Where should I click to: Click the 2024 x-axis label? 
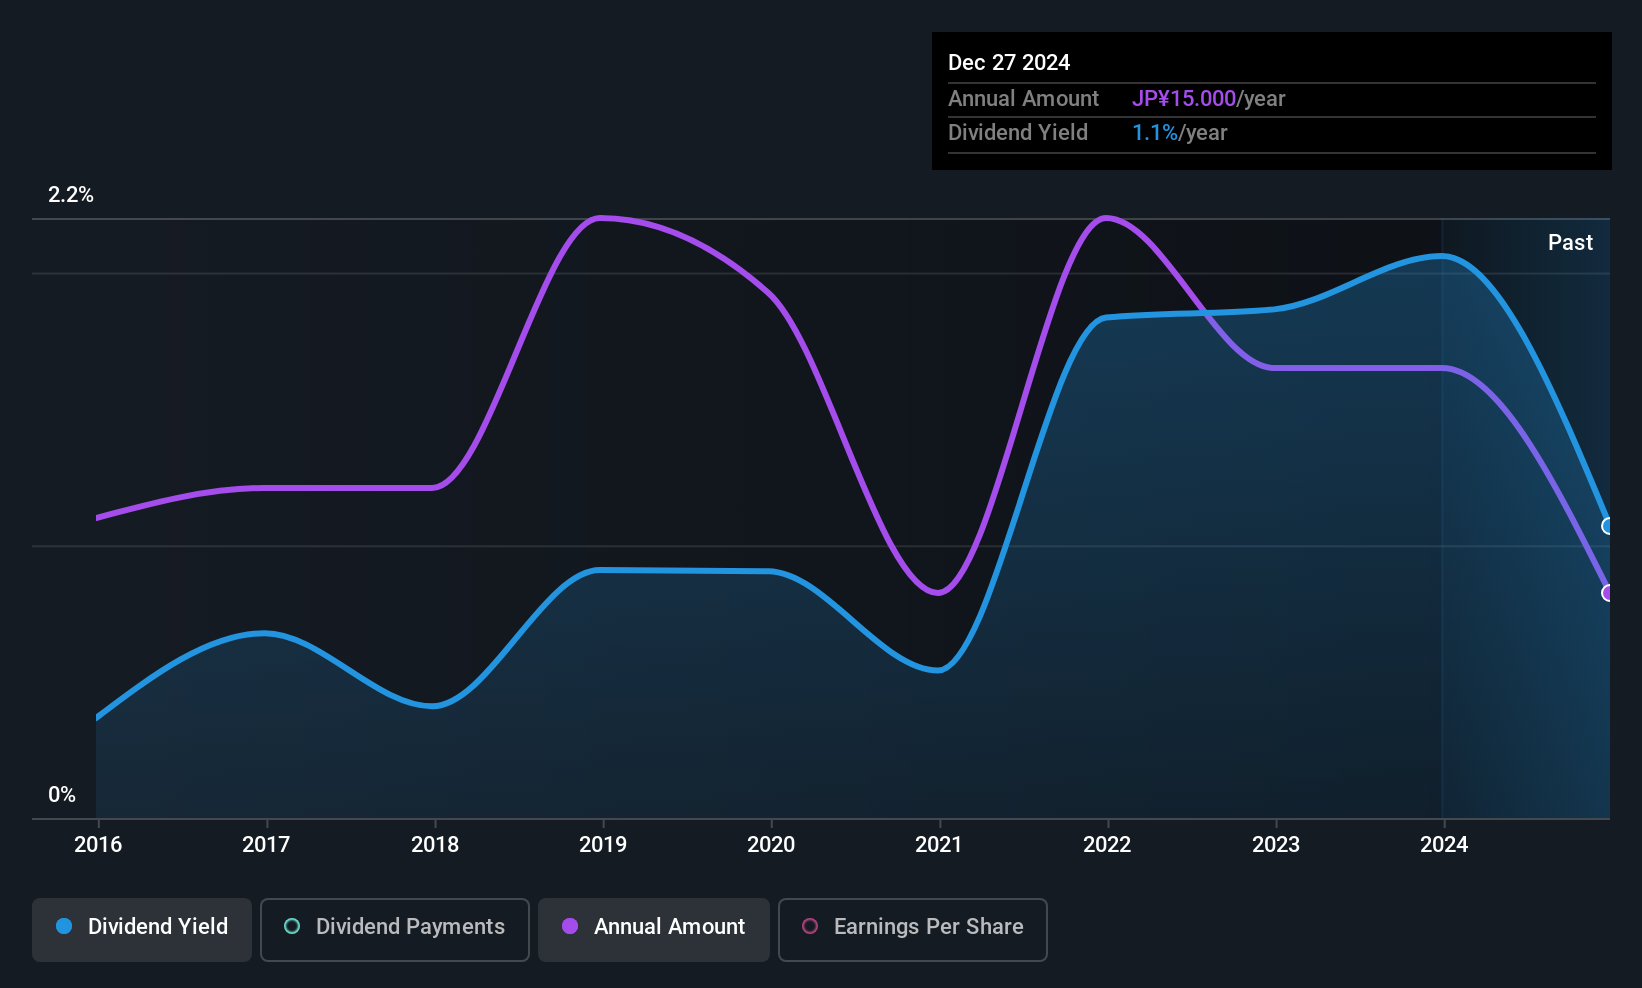coord(1444,844)
